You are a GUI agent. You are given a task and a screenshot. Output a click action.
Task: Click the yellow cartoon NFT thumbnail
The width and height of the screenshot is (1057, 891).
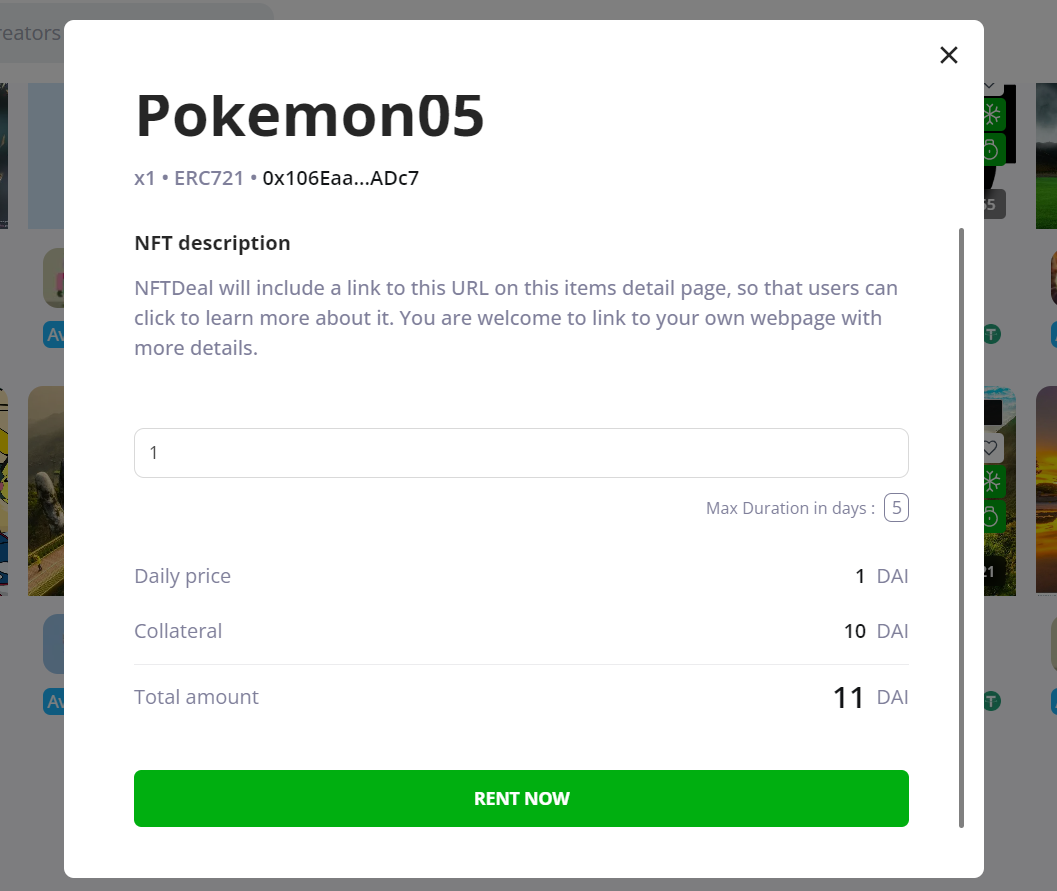coord(4,490)
